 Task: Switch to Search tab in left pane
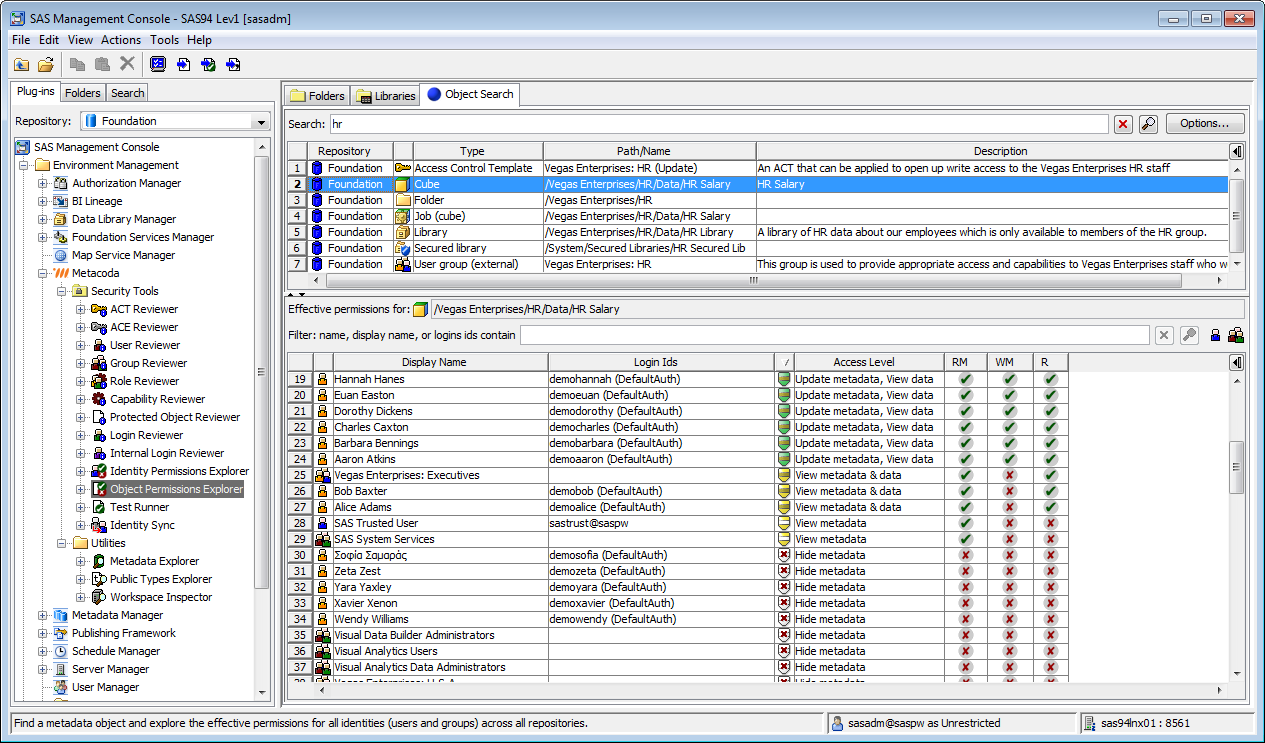click(128, 93)
